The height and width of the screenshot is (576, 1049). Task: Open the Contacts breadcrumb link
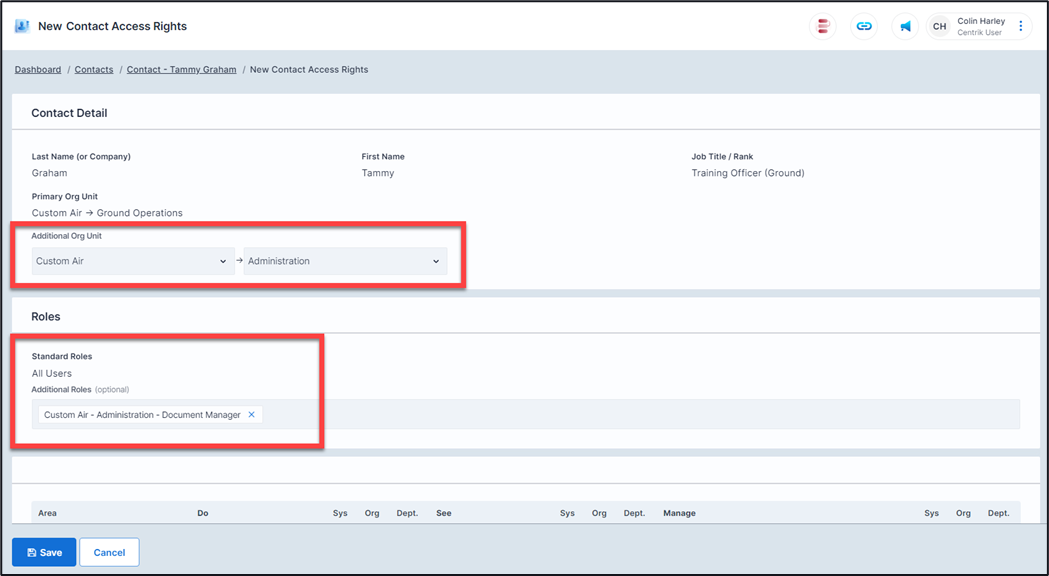point(94,70)
